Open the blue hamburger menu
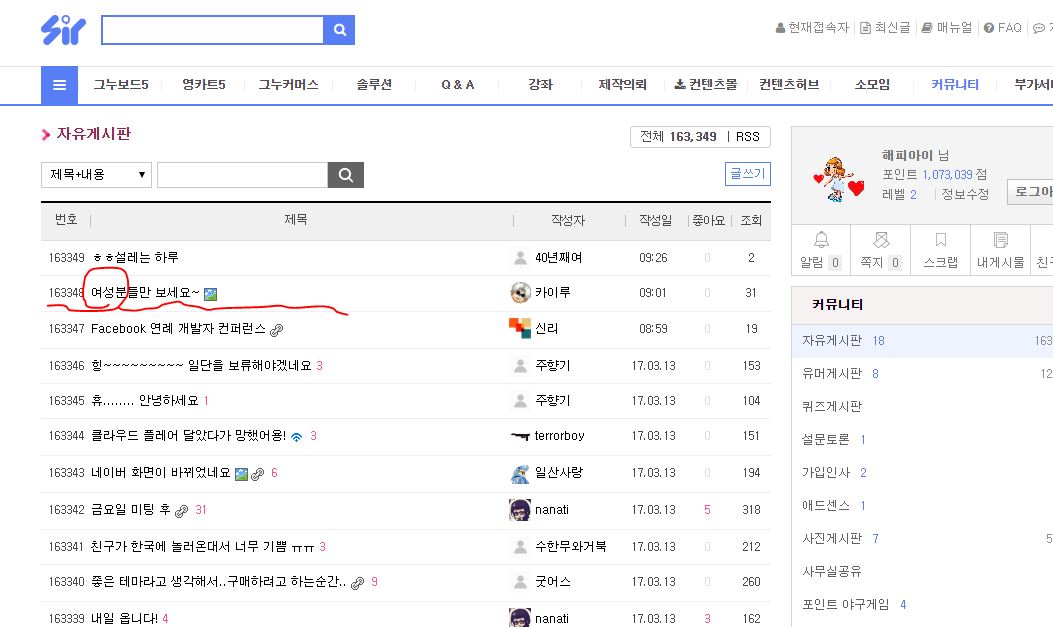The height and width of the screenshot is (627, 1053). 59,85
